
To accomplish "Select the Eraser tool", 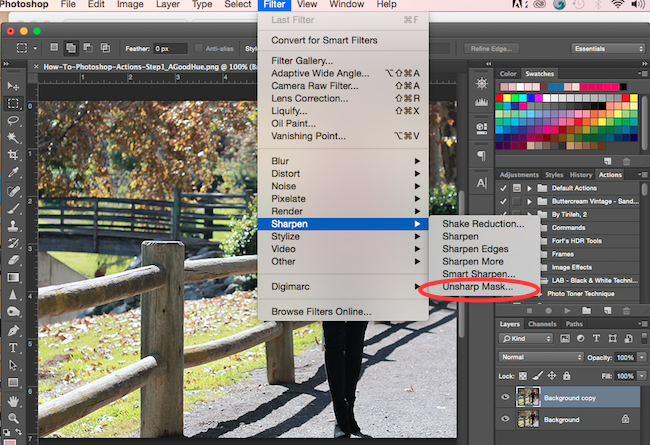I will pos(13,260).
